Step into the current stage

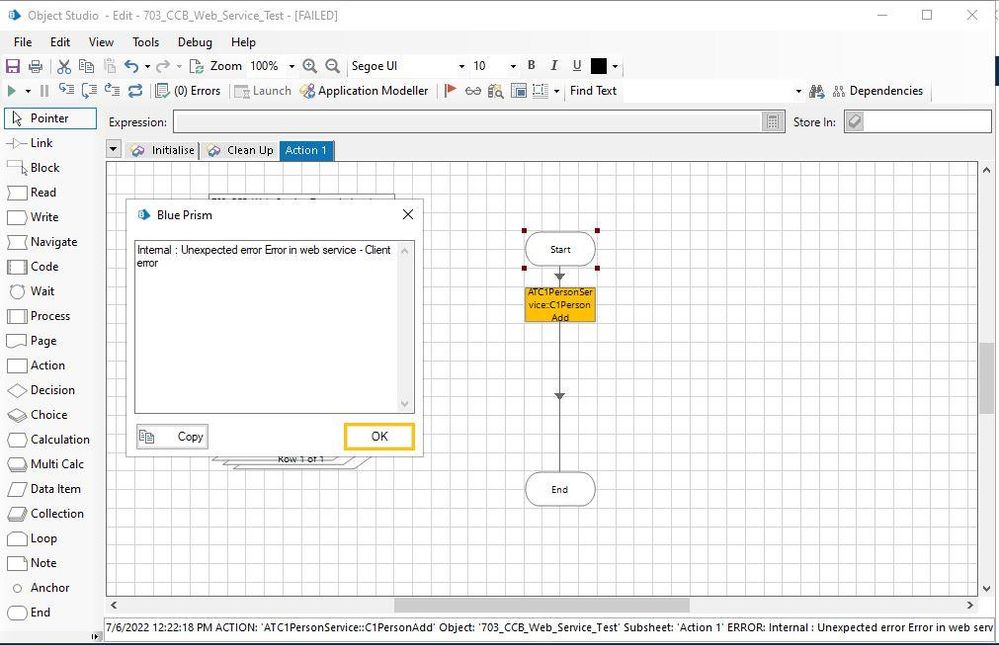pos(66,91)
